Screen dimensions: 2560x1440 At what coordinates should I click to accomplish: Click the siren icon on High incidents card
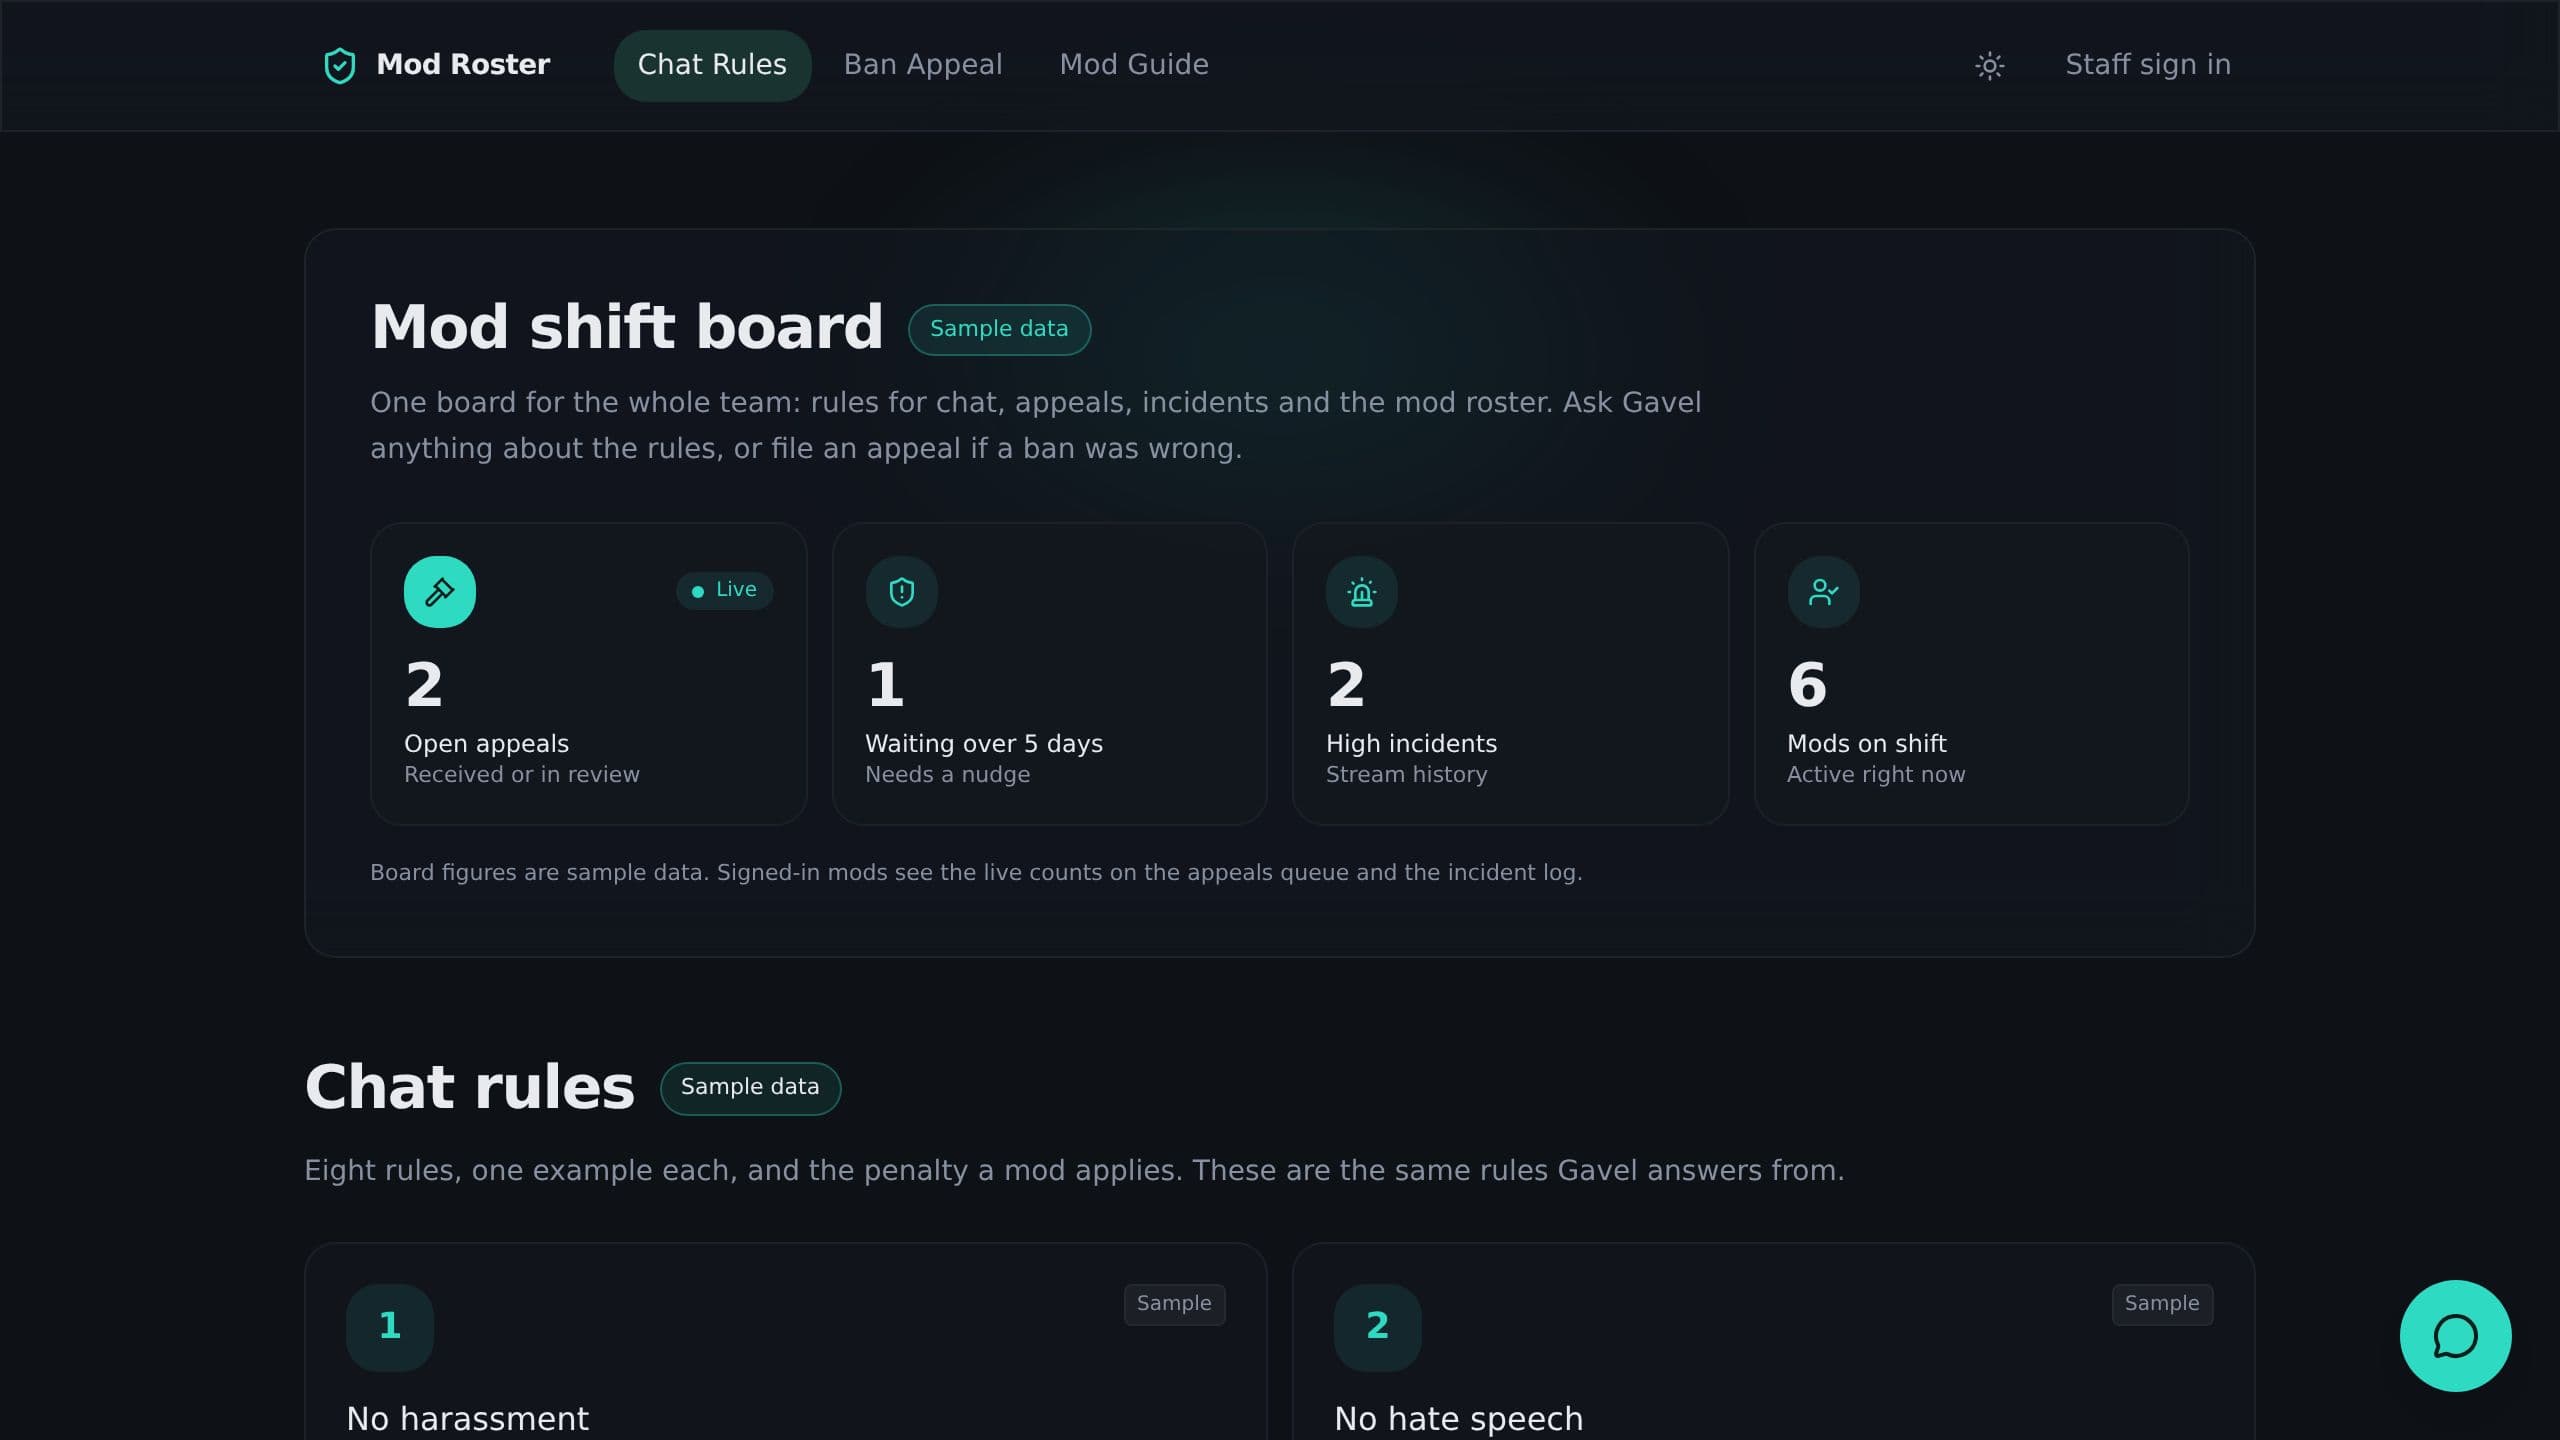[x=1362, y=592]
